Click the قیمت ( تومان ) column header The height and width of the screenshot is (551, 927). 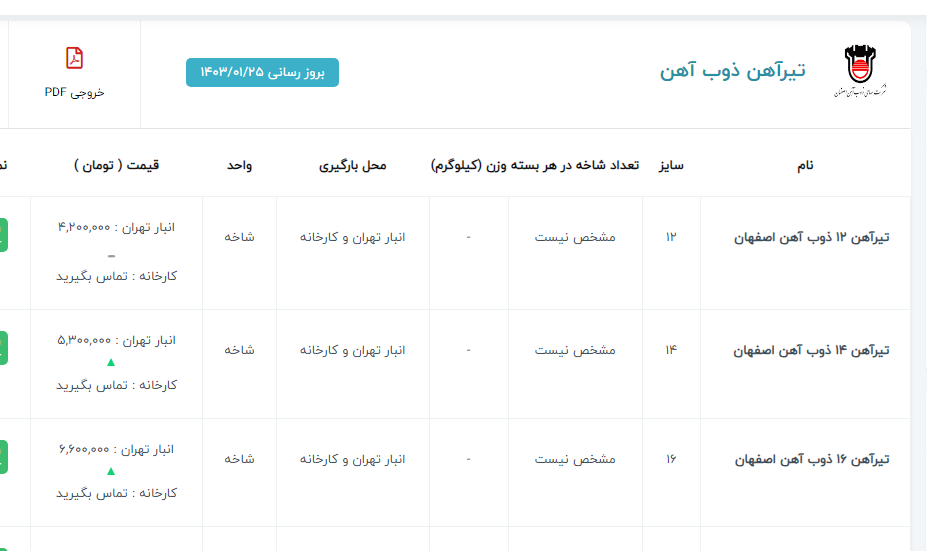pos(116,165)
